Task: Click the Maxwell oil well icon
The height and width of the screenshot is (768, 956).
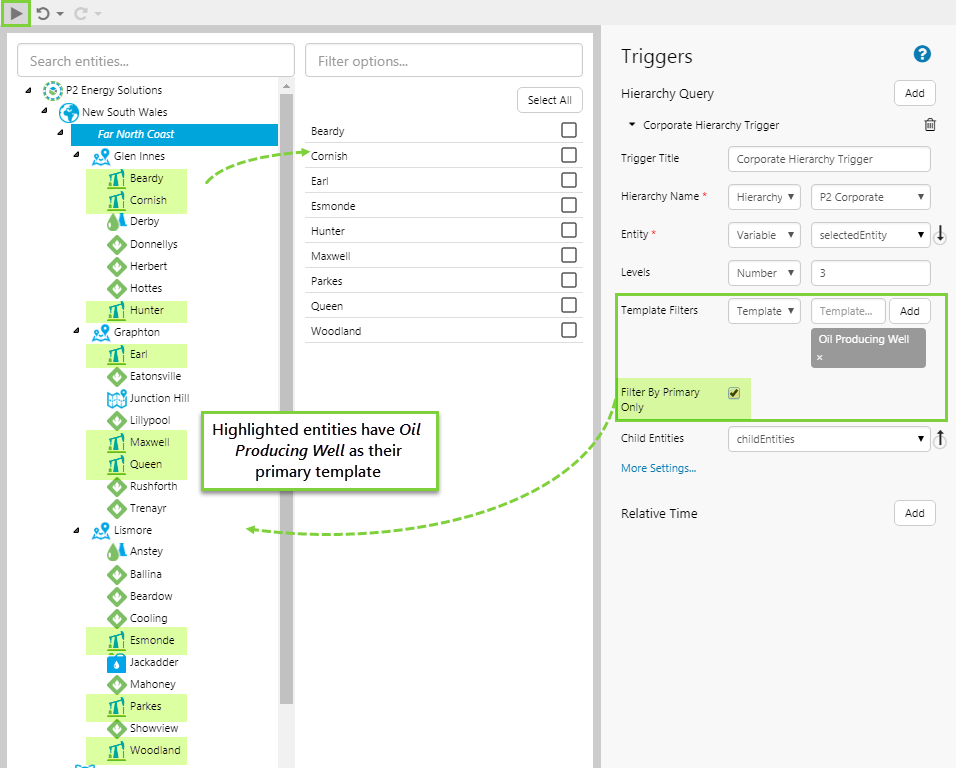Action: pos(116,443)
